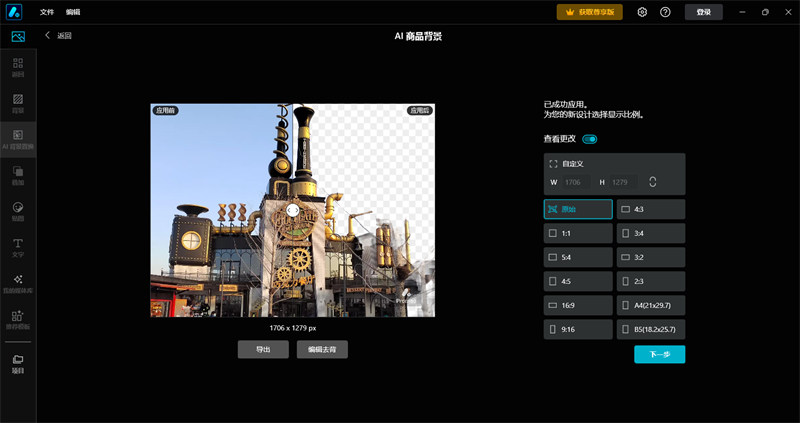
Task: Click the 登录 login button
Action: pos(704,12)
